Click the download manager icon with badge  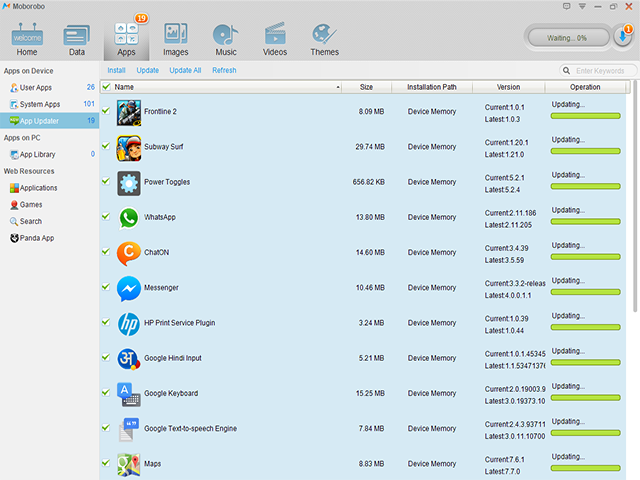(622, 37)
